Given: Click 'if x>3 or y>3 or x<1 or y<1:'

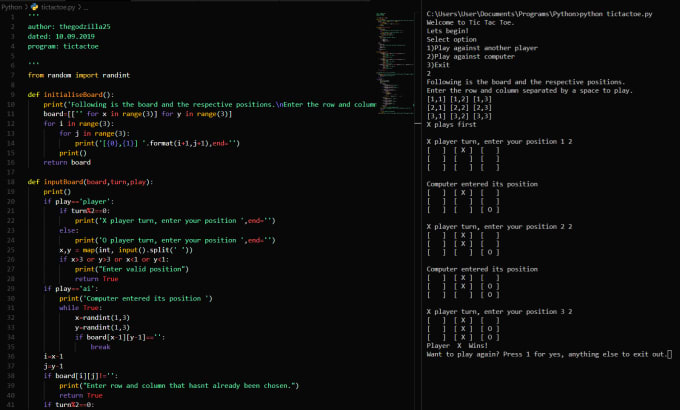Looking at the screenshot, I should pyautogui.click(x=114, y=259).
